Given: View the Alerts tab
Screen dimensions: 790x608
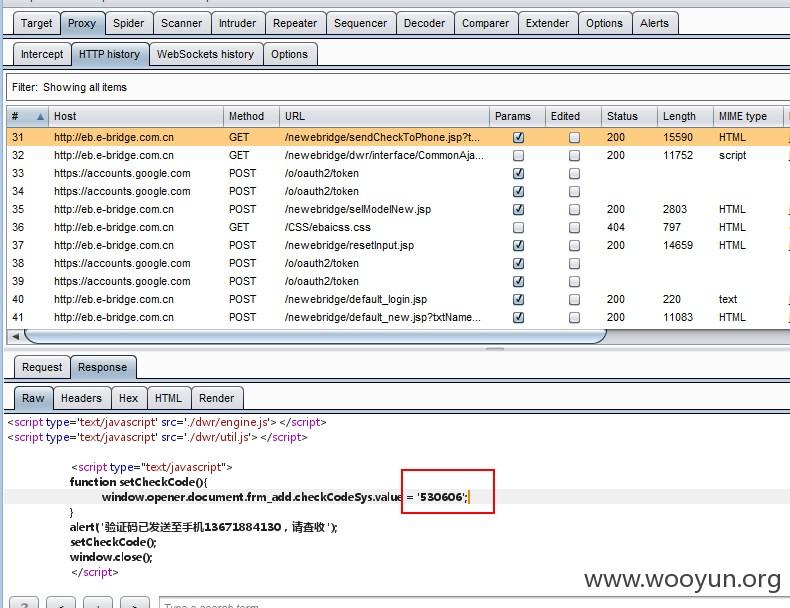Looking at the screenshot, I should point(654,23).
